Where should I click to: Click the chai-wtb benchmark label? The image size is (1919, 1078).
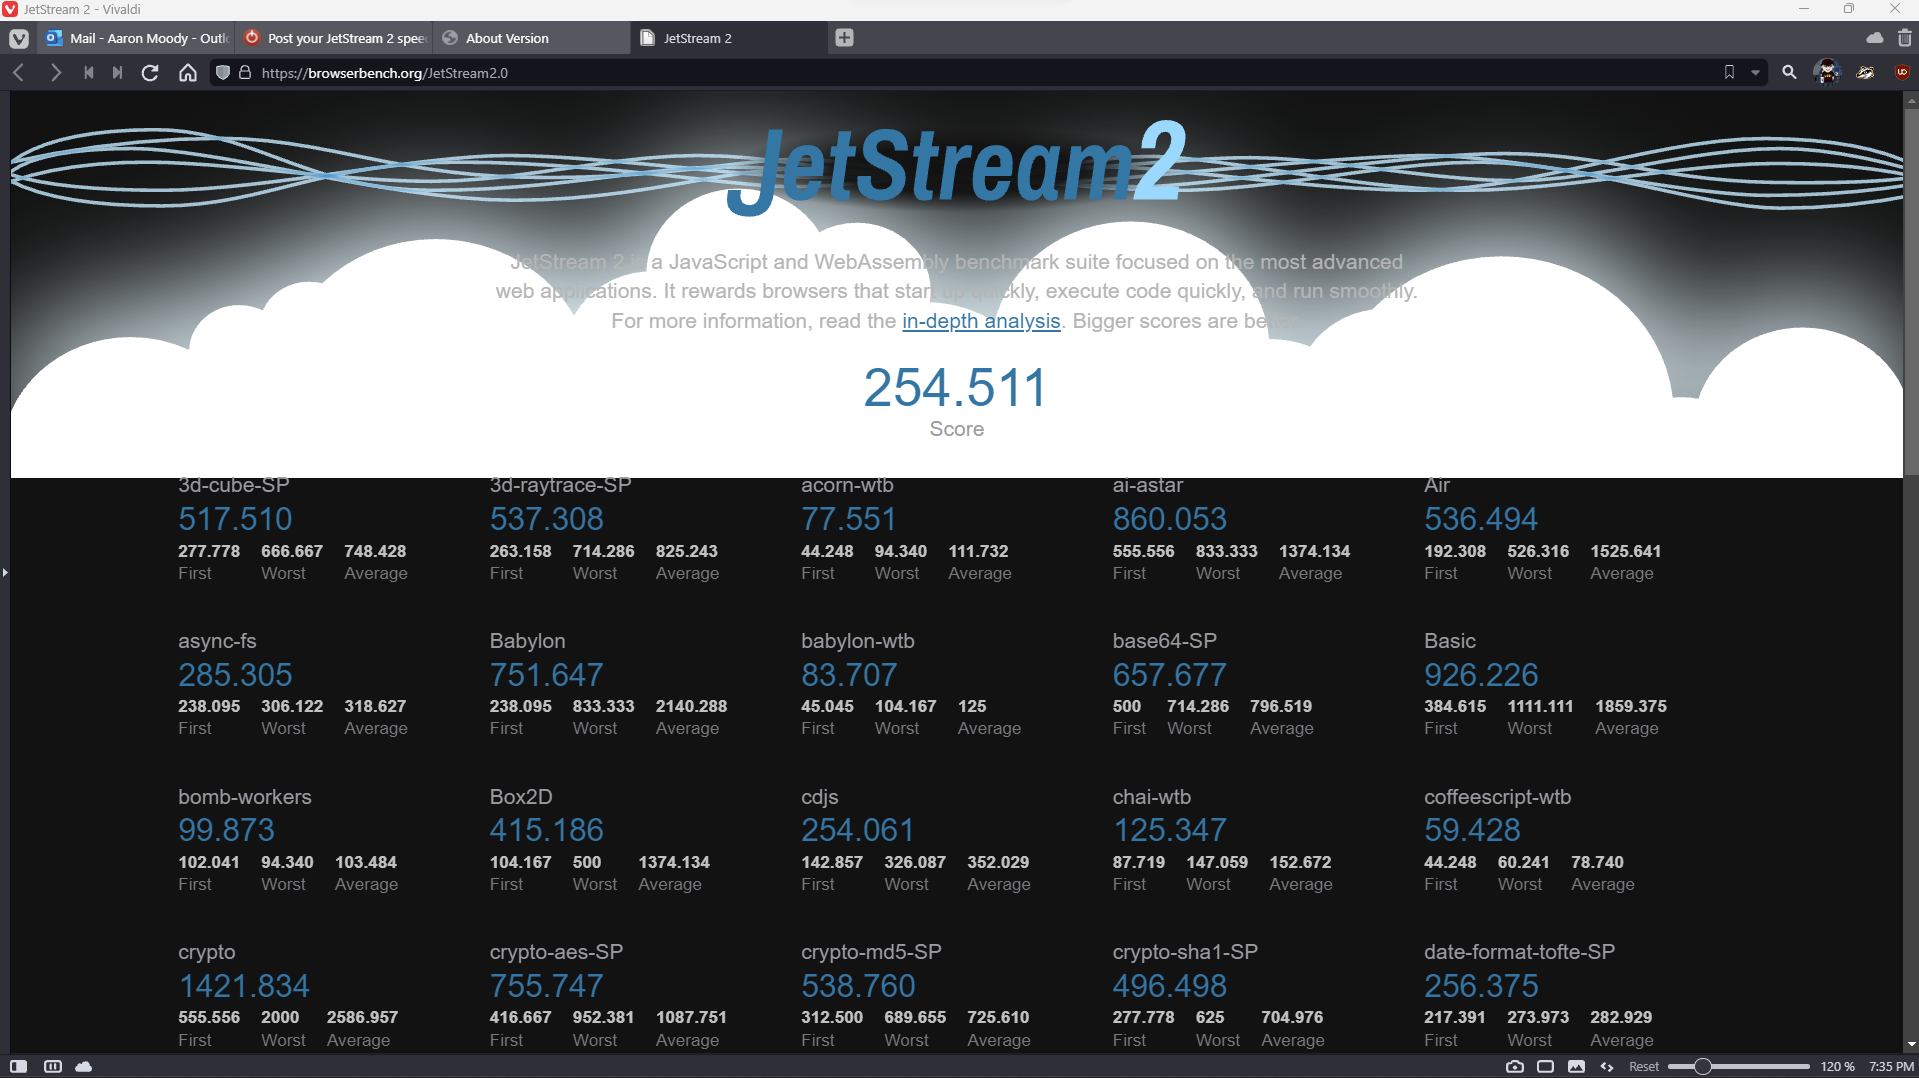[1152, 797]
